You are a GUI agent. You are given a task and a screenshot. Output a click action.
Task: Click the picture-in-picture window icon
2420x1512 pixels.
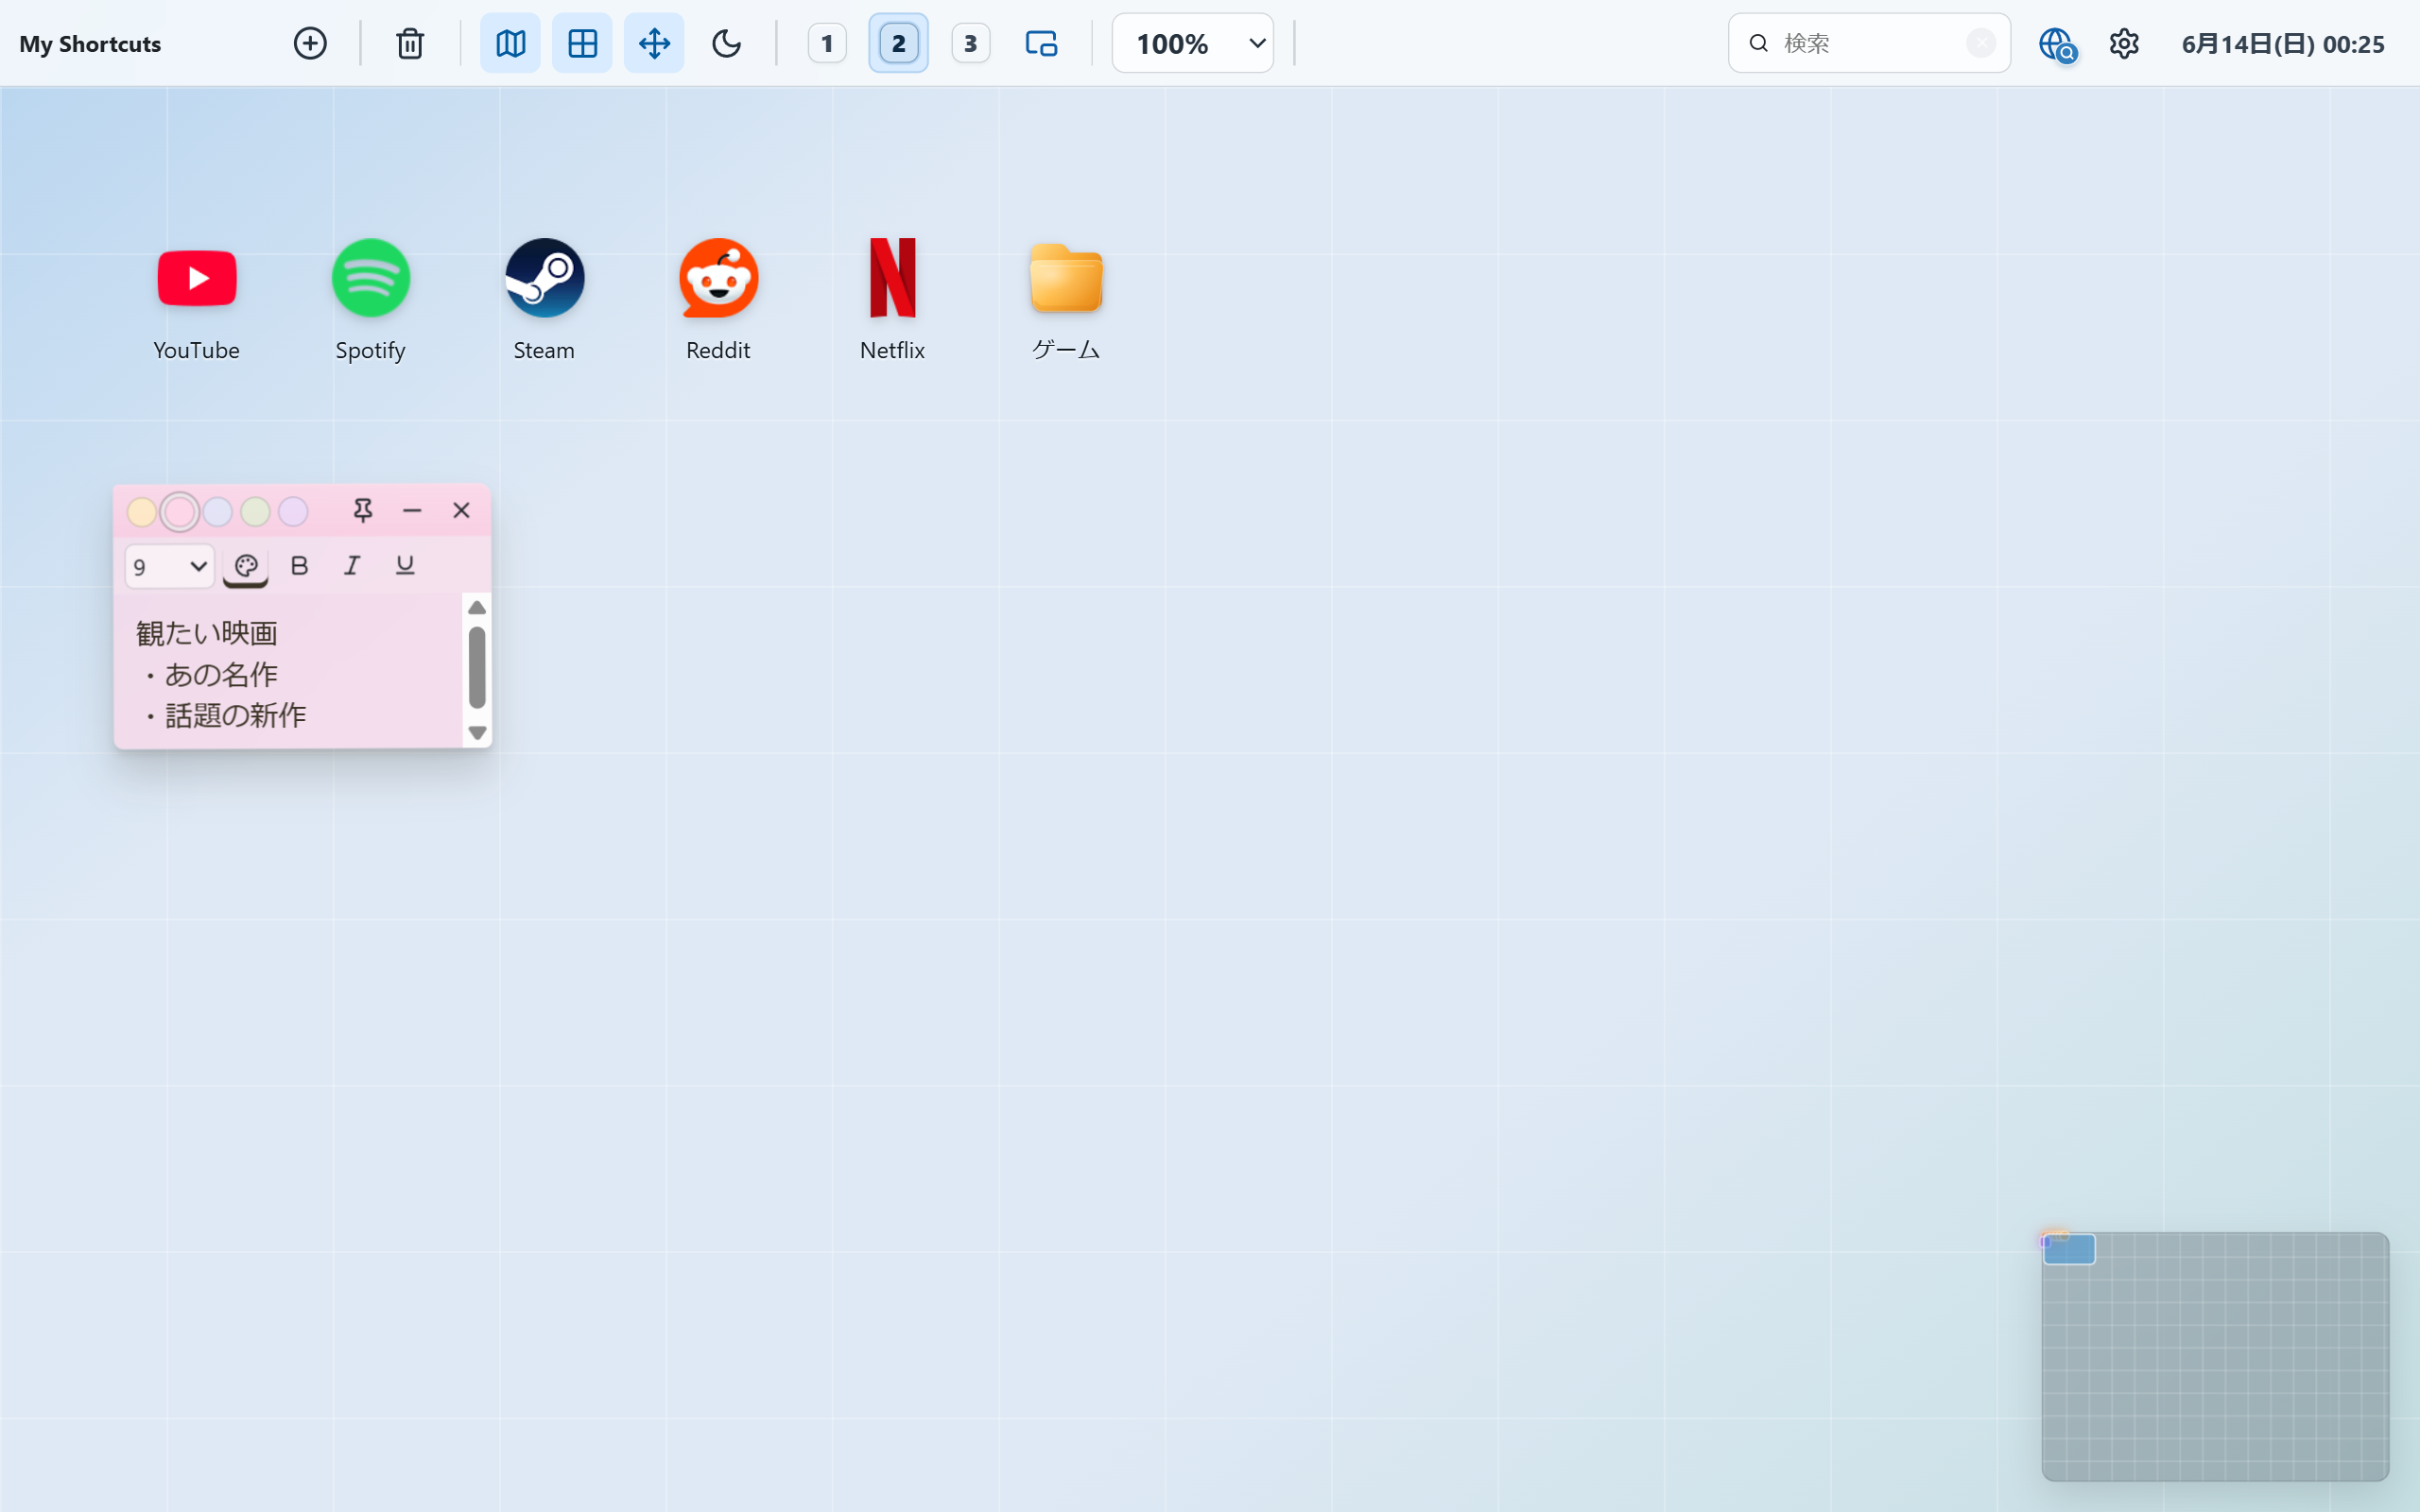(1041, 43)
